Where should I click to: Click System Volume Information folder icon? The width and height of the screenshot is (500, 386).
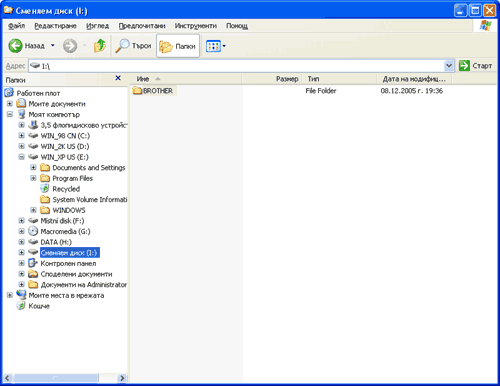(45, 200)
